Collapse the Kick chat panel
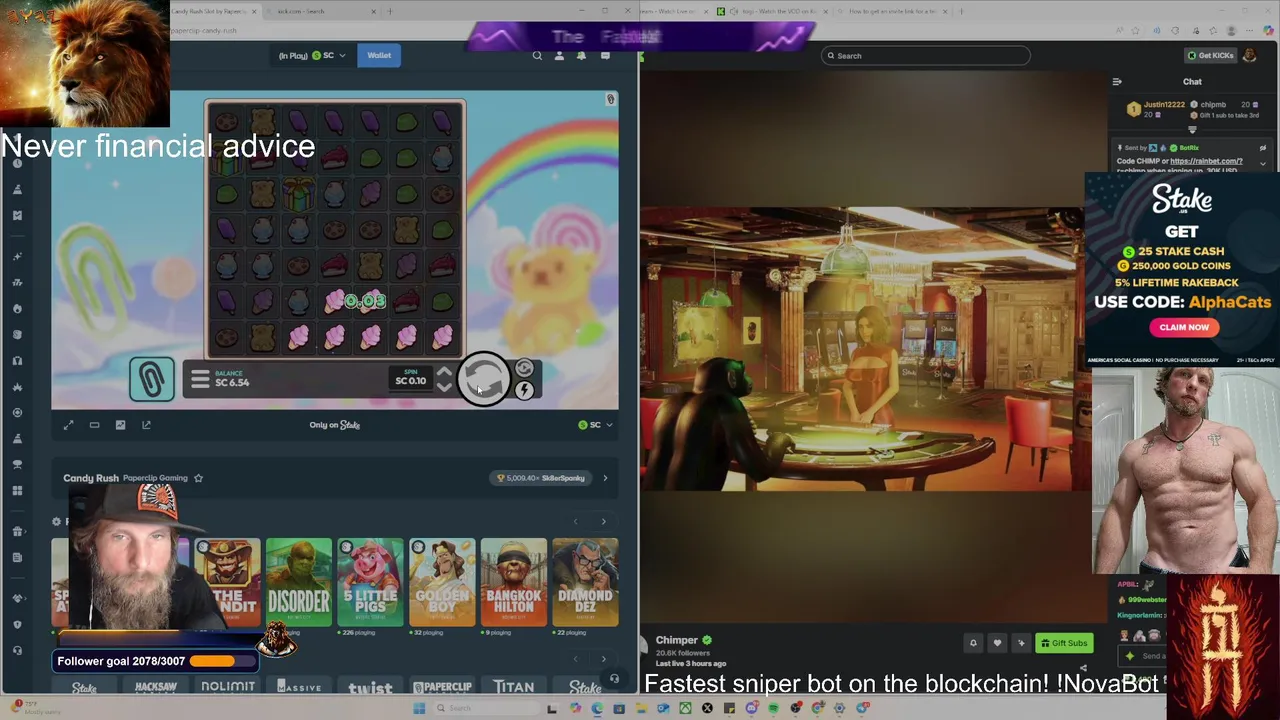 [x=1117, y=82]
